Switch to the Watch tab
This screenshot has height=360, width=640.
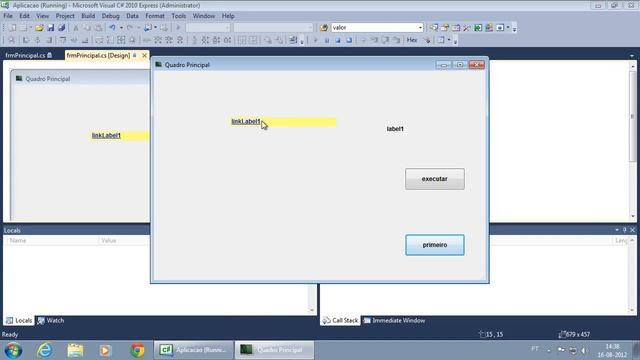51,321
